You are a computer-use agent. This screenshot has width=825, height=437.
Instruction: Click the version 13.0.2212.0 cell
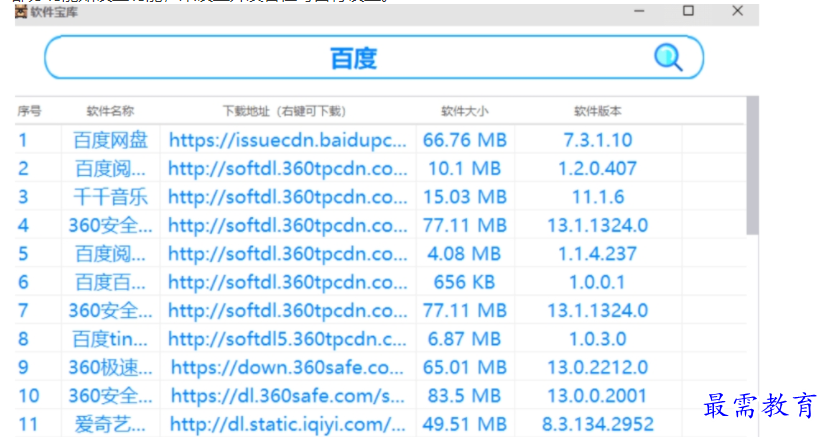point(598,368)
